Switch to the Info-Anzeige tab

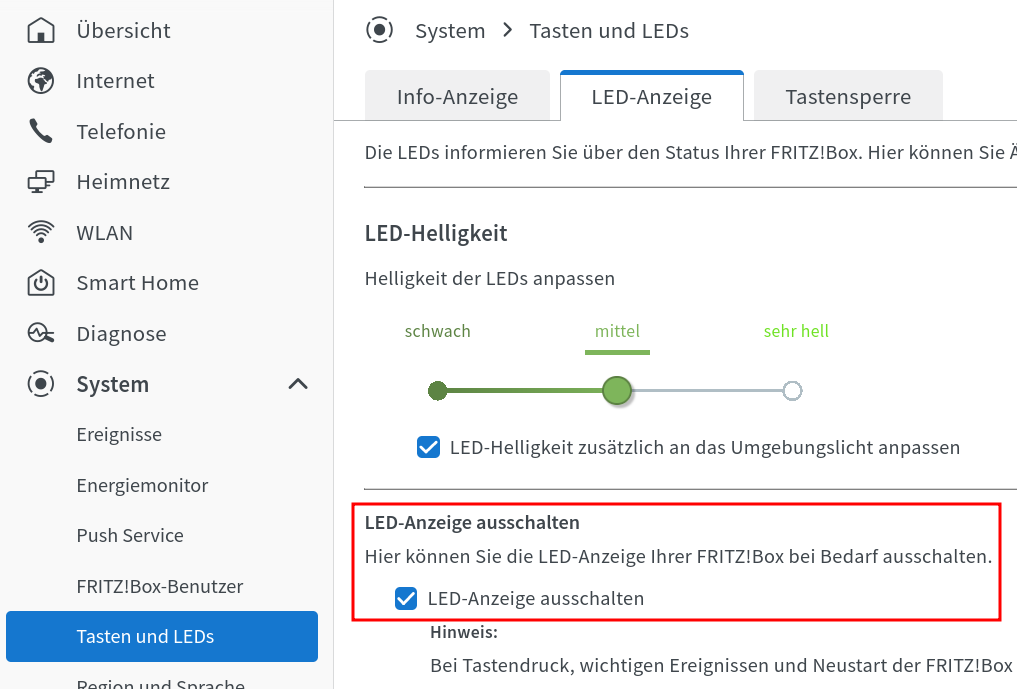pos(457,97)
